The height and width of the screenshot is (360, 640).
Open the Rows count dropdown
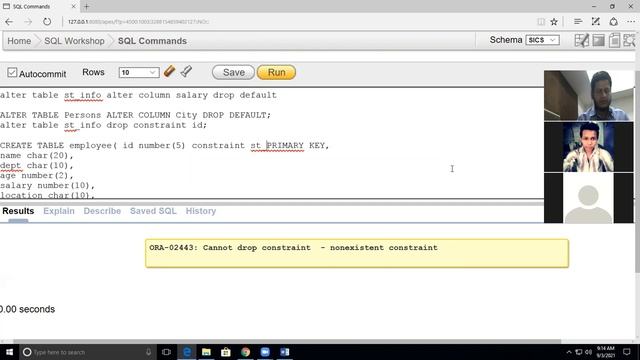coord(139,72)
